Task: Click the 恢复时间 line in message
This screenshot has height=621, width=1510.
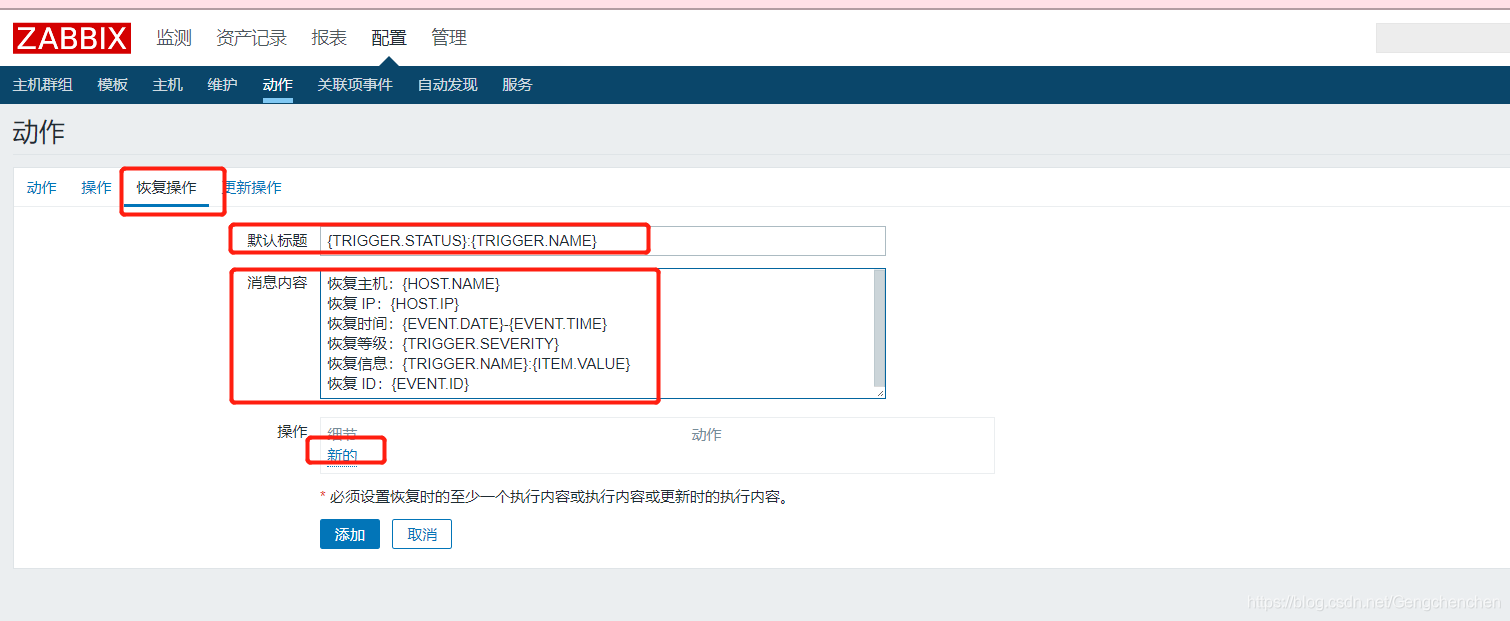Action: [467, 324]
